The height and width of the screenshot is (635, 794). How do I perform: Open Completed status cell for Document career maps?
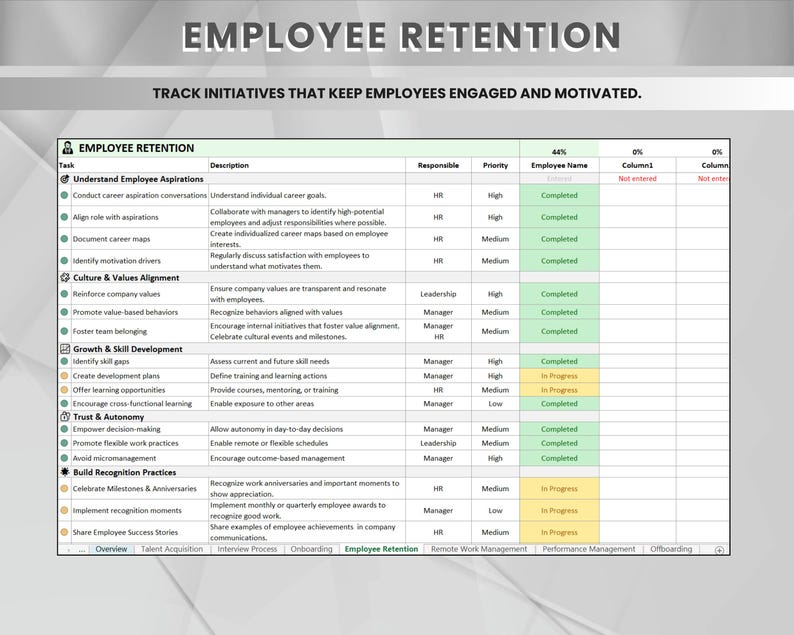coord(559,239)
